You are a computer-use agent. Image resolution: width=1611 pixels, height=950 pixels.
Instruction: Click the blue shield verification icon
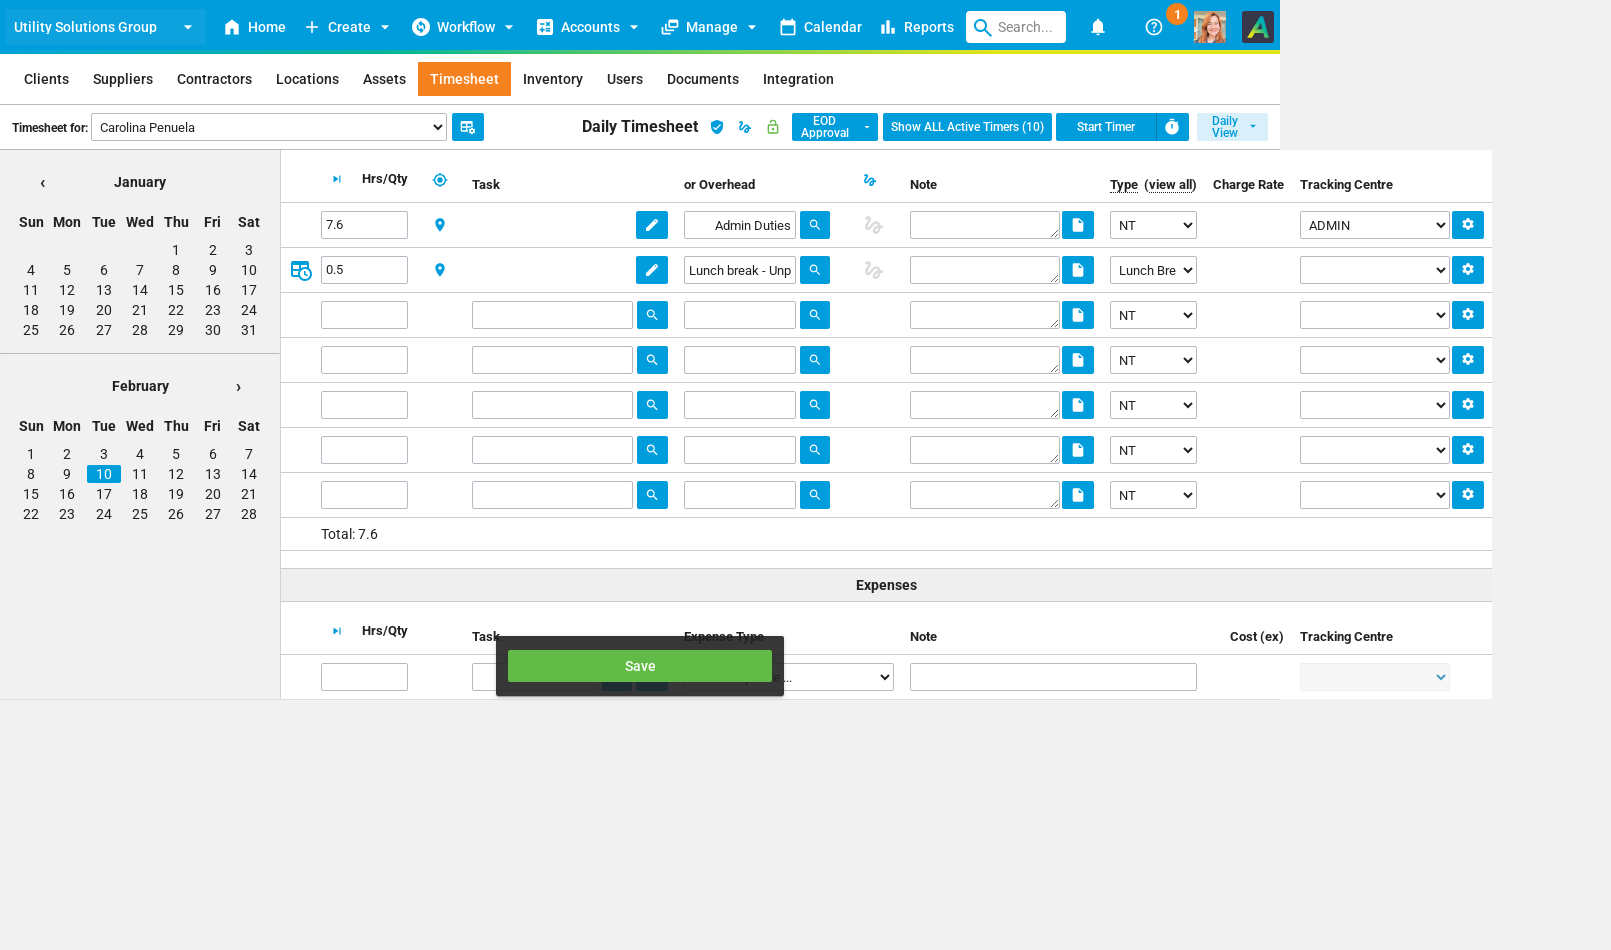coord(717,127)
